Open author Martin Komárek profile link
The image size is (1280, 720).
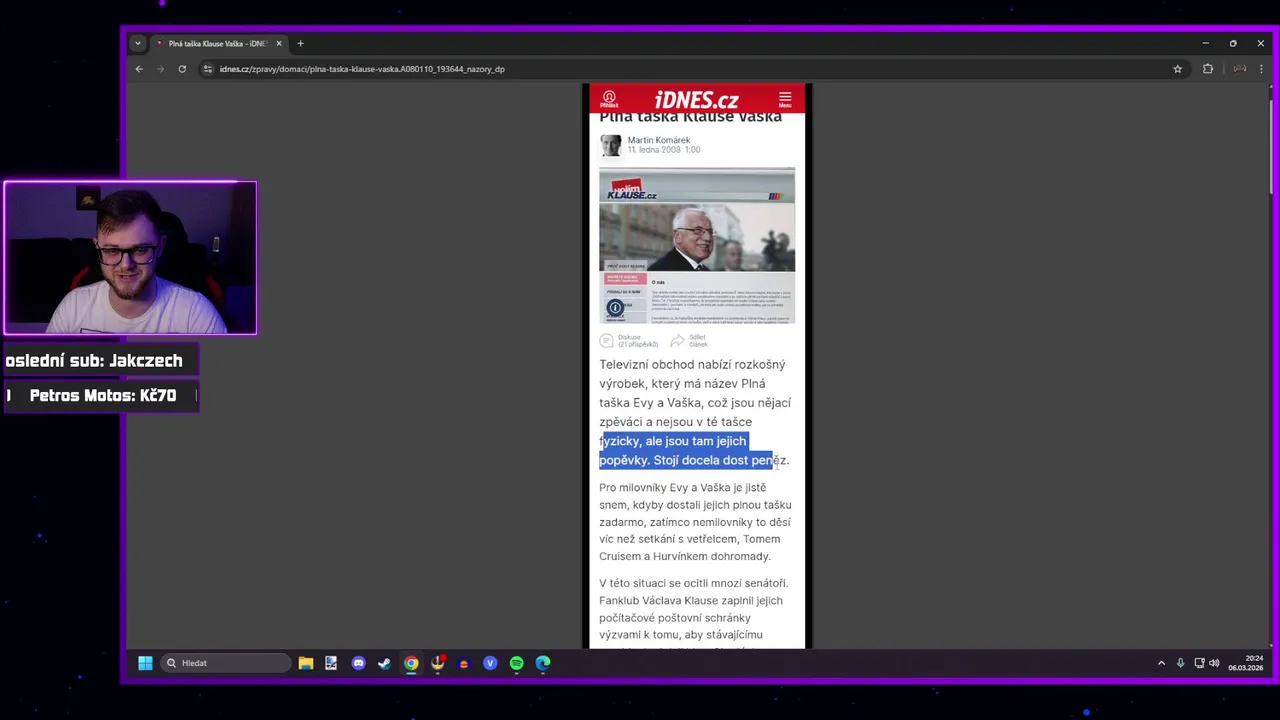[x=658, y=140]
